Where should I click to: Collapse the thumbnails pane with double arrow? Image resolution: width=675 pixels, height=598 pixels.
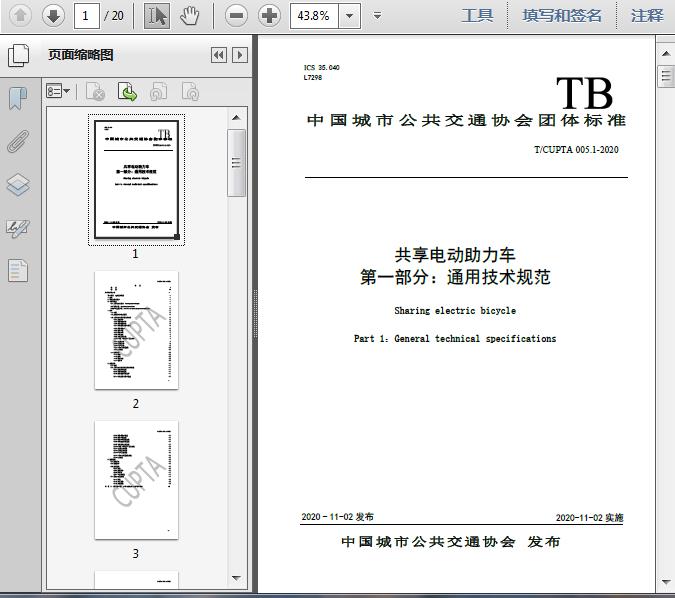(219, 55)
